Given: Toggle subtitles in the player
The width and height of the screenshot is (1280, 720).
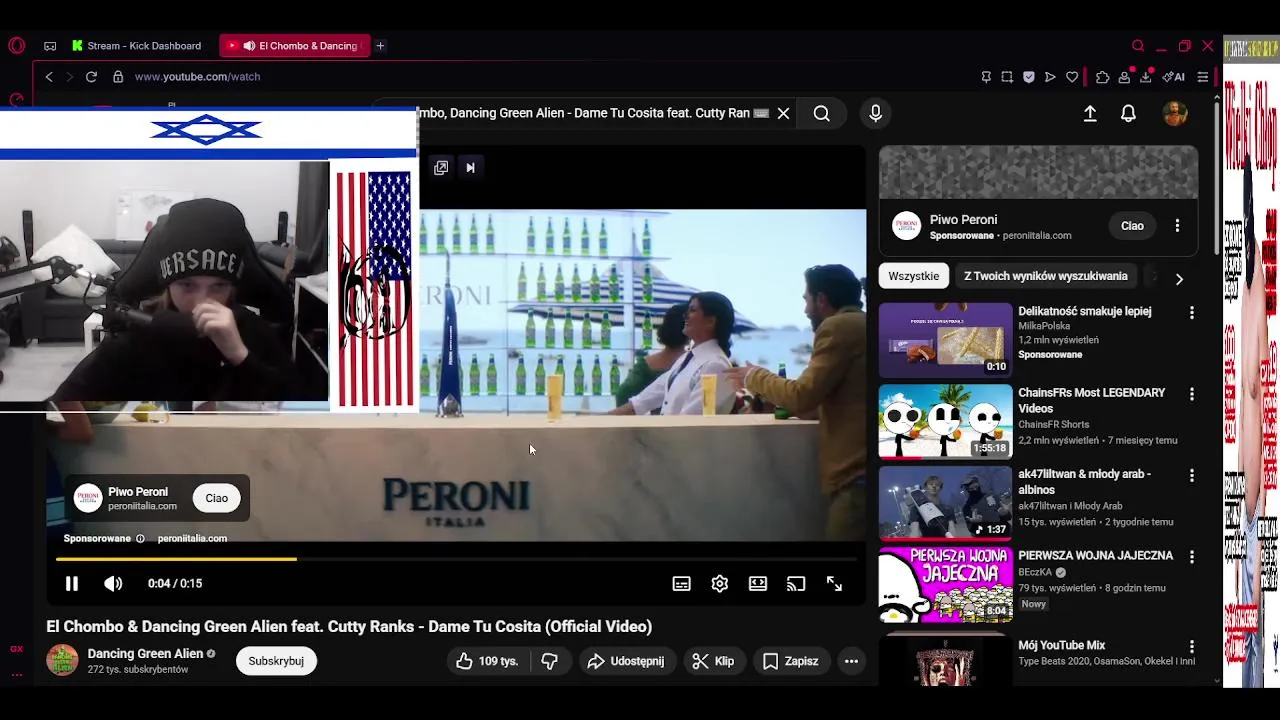Looking at the screenshot, I should [x=681, y=584].
